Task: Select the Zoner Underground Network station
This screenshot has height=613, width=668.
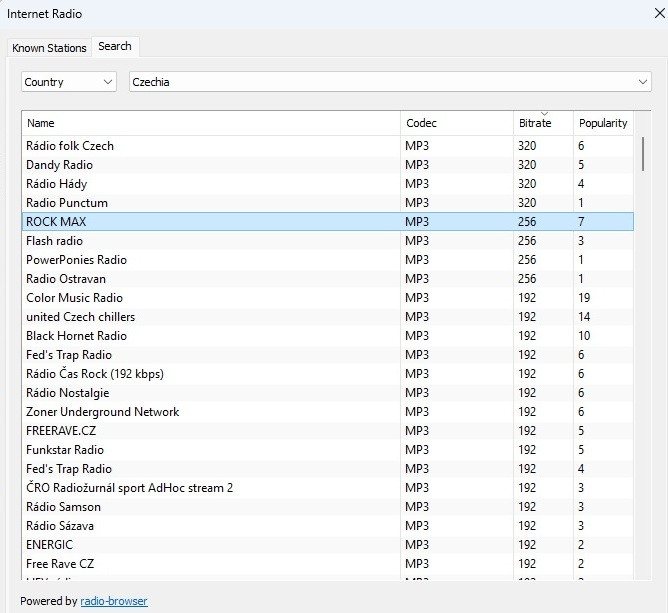Action: tap(328, 412)
